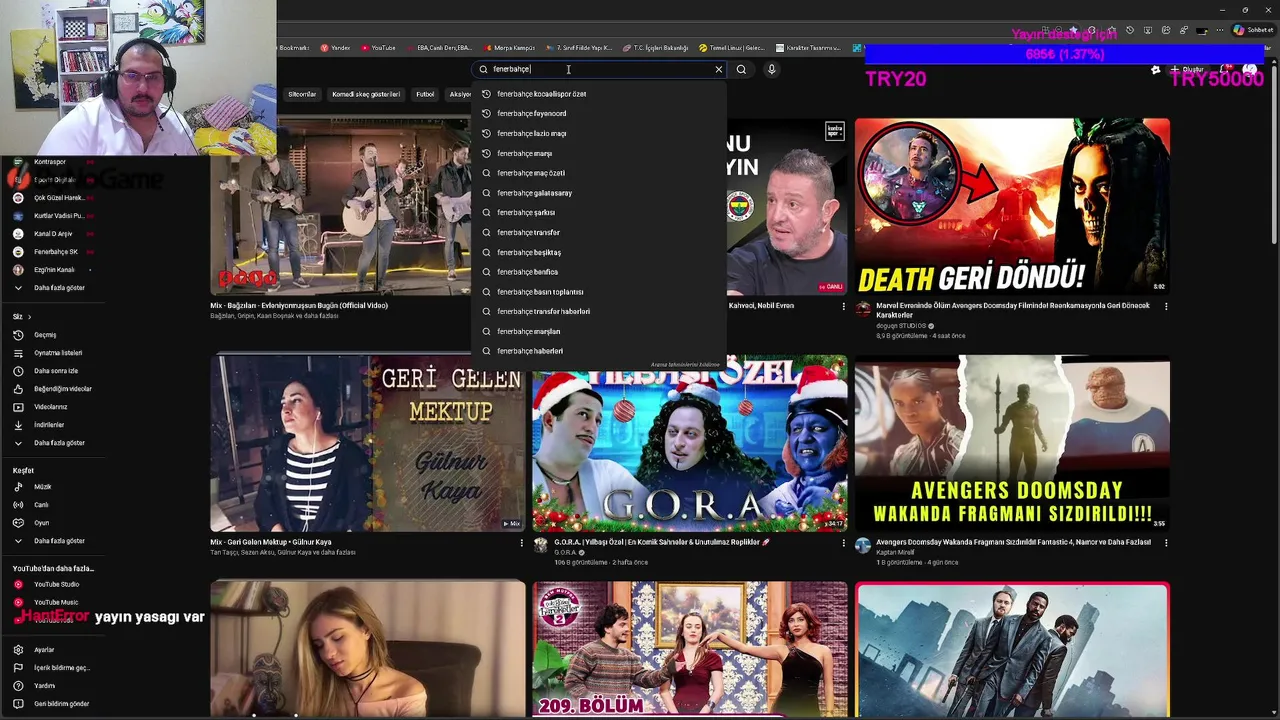Choose suggestion 'fenerbahçe basın toplantısı'
This screenshot has height=720, width=1280.
(599, 292)
